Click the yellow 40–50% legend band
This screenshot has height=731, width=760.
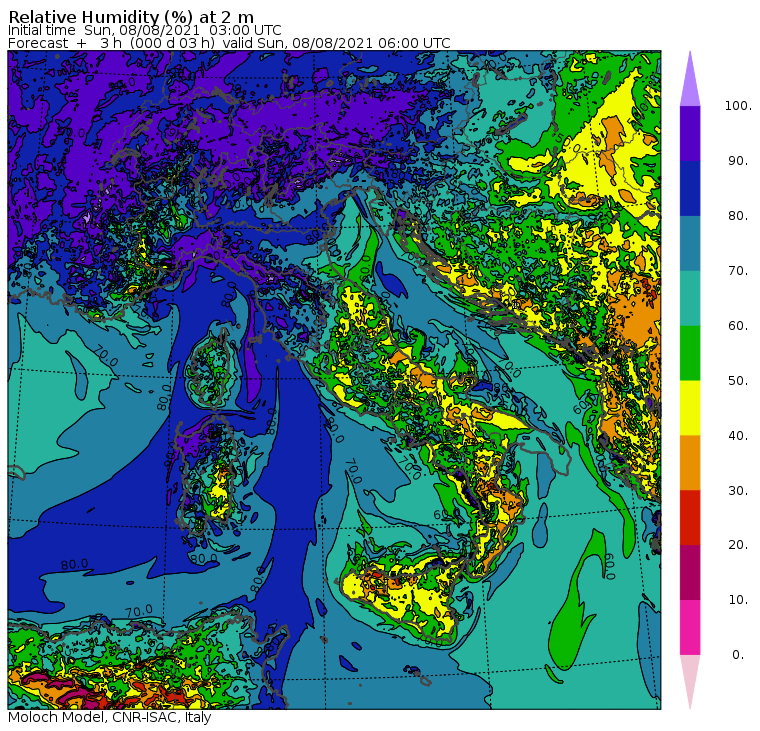click(690, 408)
